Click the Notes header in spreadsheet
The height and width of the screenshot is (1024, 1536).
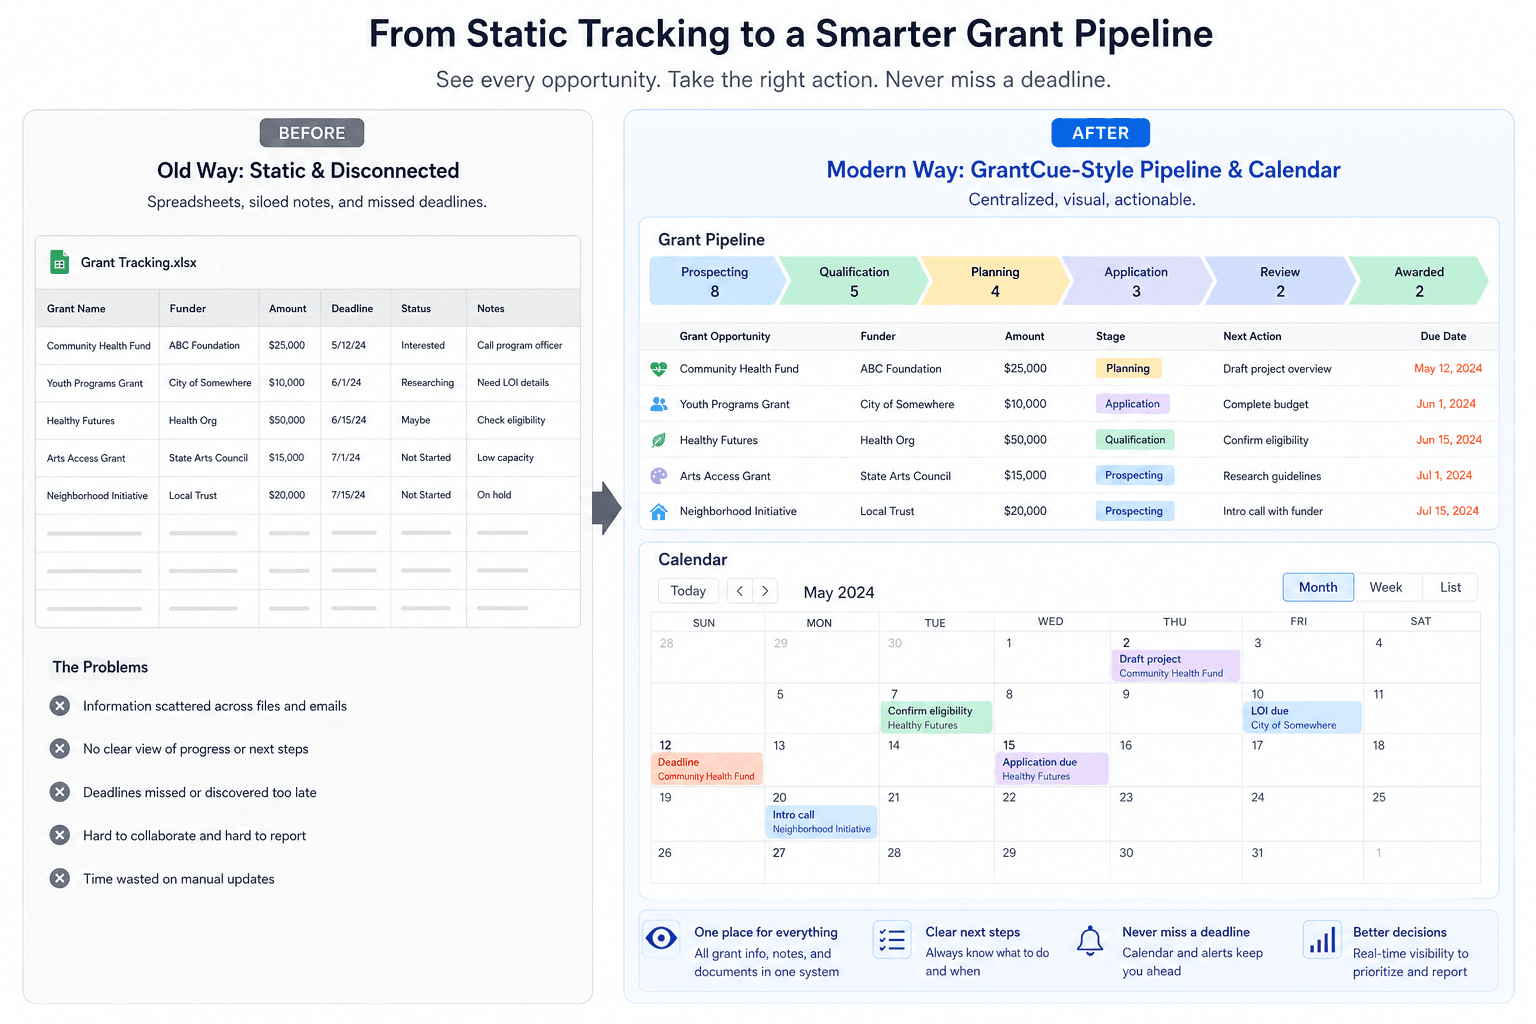click(491, 308)
